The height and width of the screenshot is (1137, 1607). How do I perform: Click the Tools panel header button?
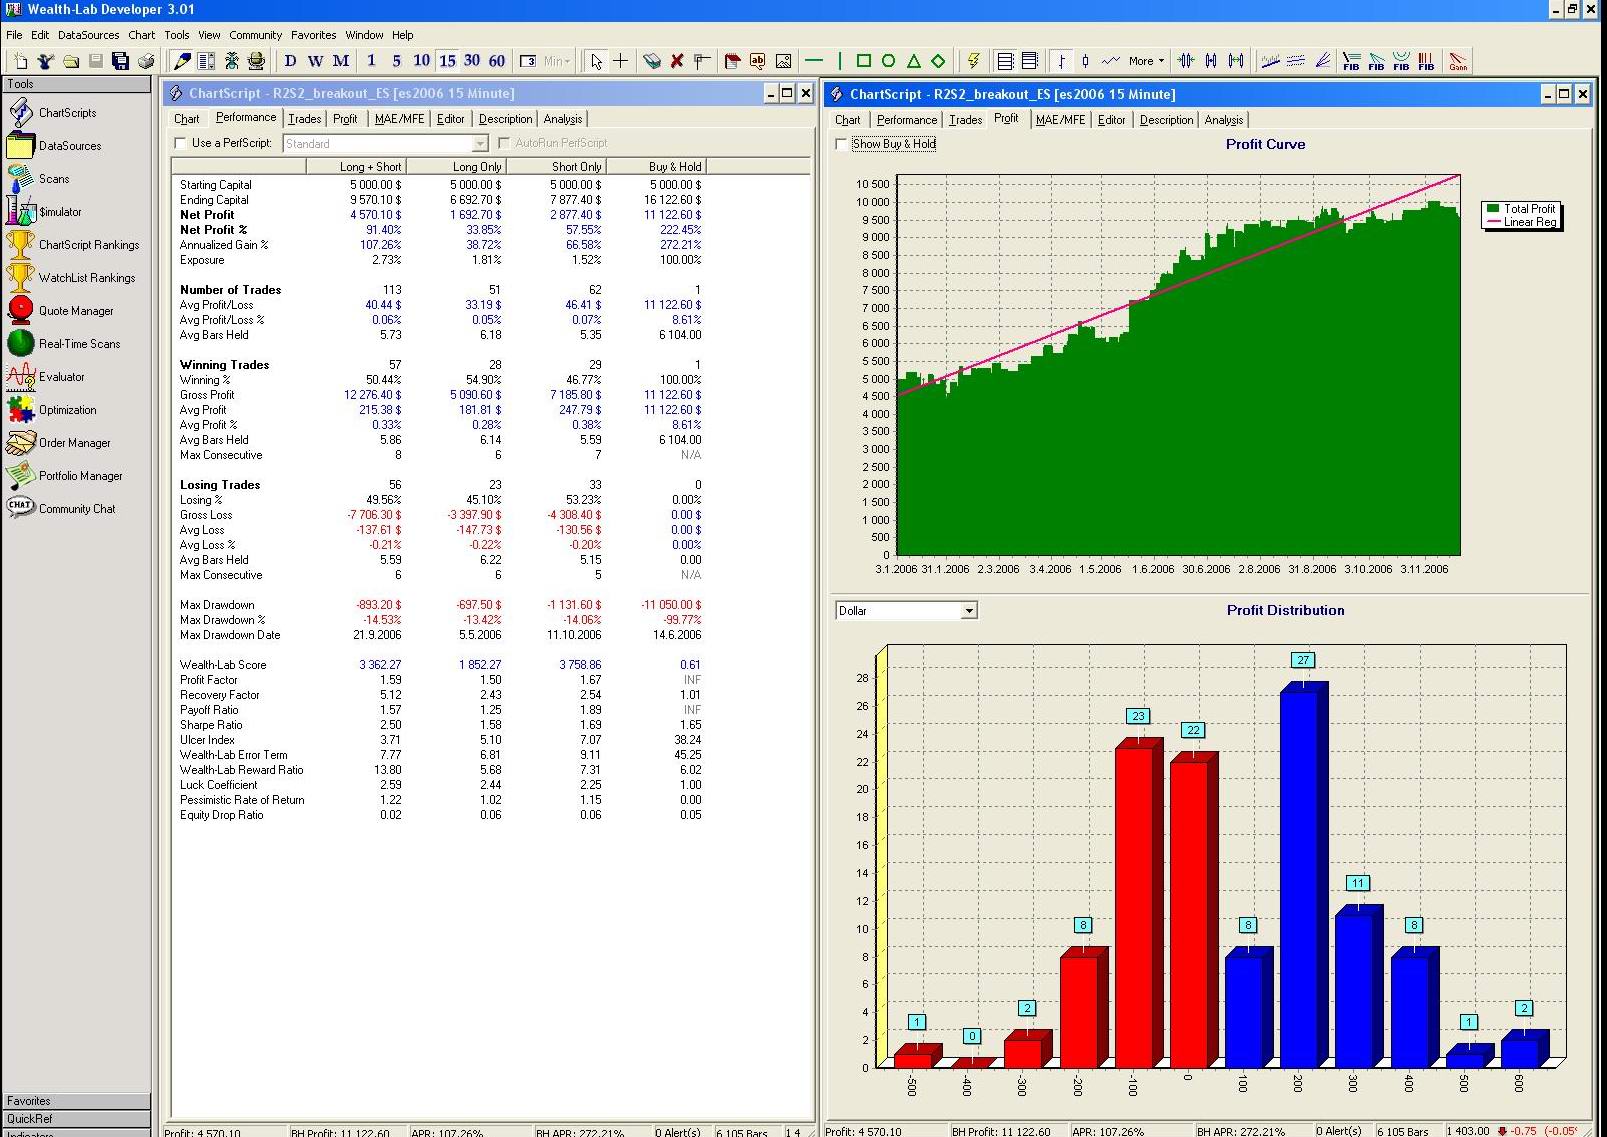(x=76, y=84)
